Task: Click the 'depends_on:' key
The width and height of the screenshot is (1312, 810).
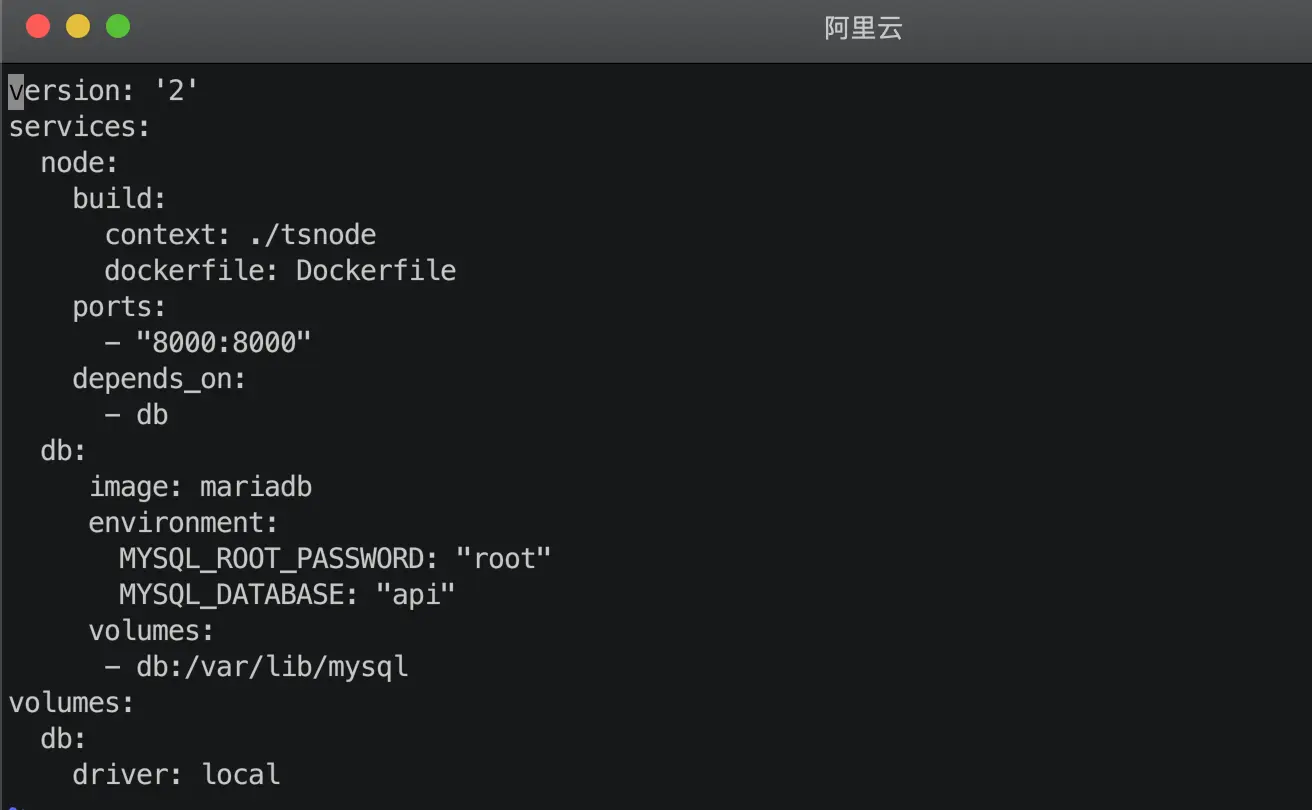Action: pyautogui.click(x=159, y=379)
